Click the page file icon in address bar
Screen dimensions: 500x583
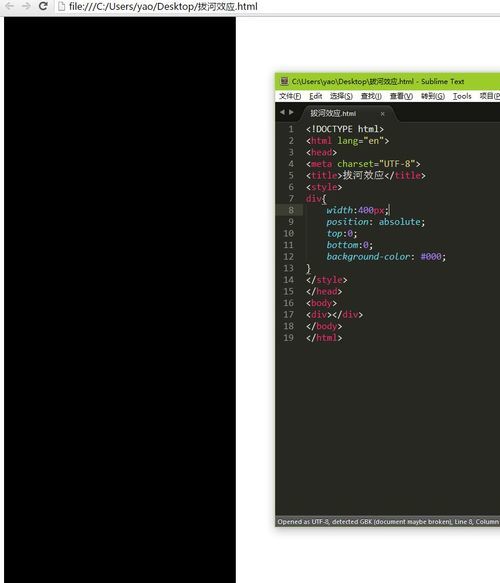pos(62,6)
